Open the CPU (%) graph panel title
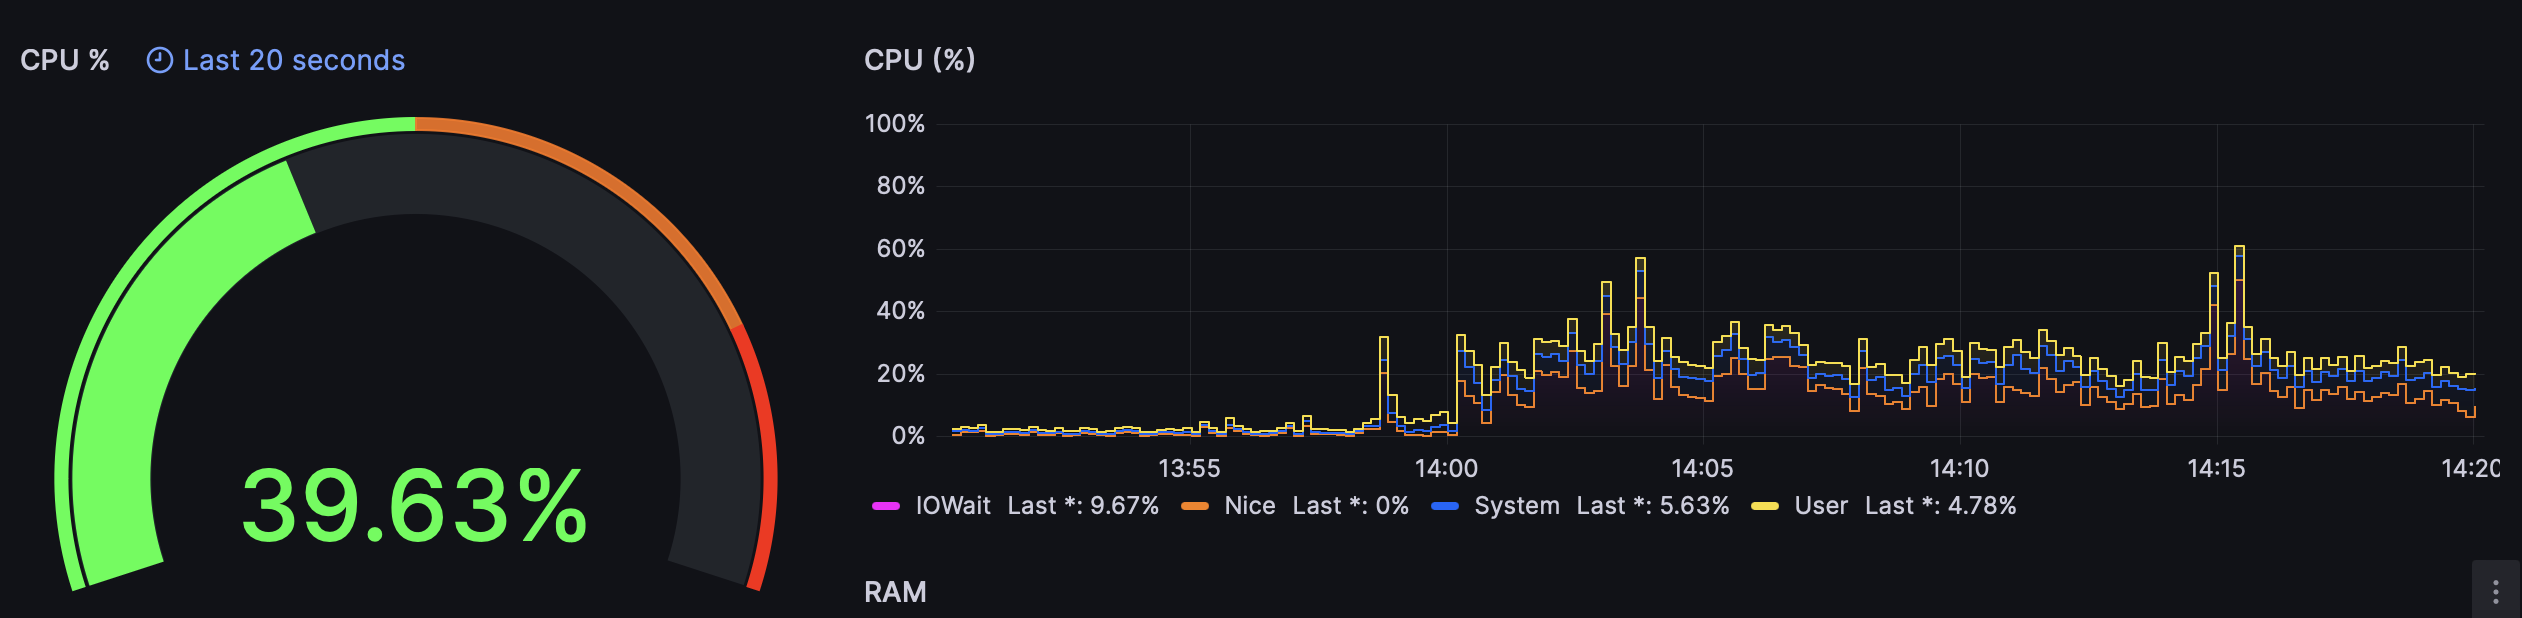The width and height of the screenshot is (2522, 618). click(x=920, y=60)
